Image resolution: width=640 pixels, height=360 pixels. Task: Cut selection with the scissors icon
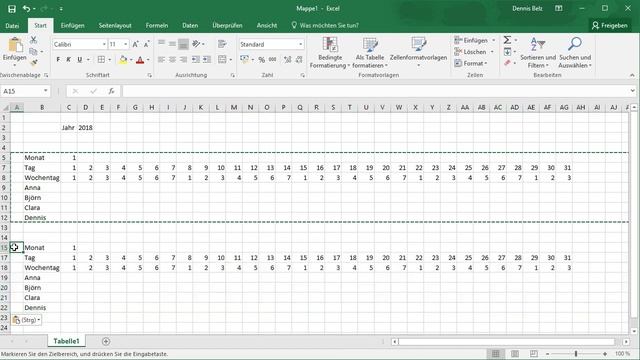click(x=33, y=40)
